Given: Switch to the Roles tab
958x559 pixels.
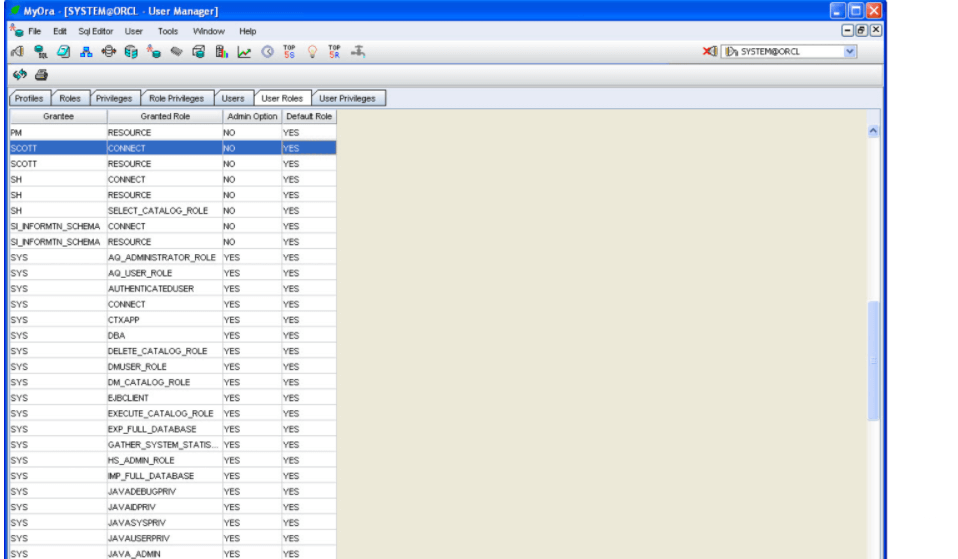Looking at the screenshot, I should (x=70, y=98).
